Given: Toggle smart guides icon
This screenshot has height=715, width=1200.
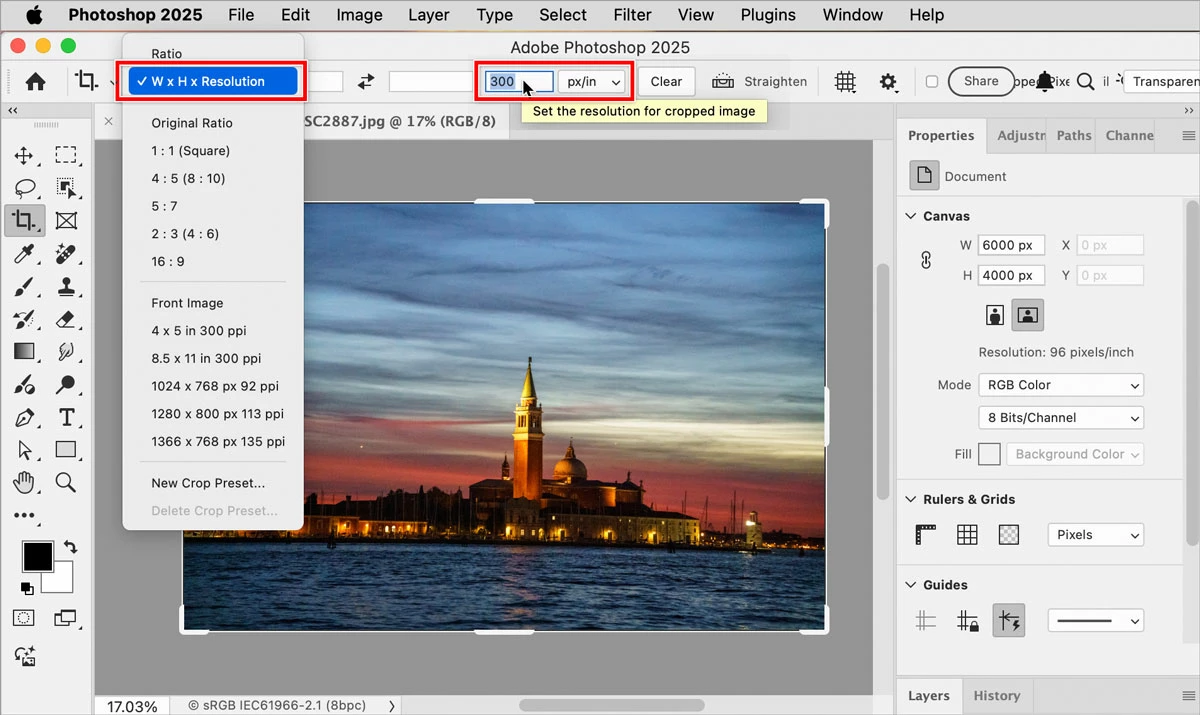Looking at the screenshot, I should point(1009,621).
